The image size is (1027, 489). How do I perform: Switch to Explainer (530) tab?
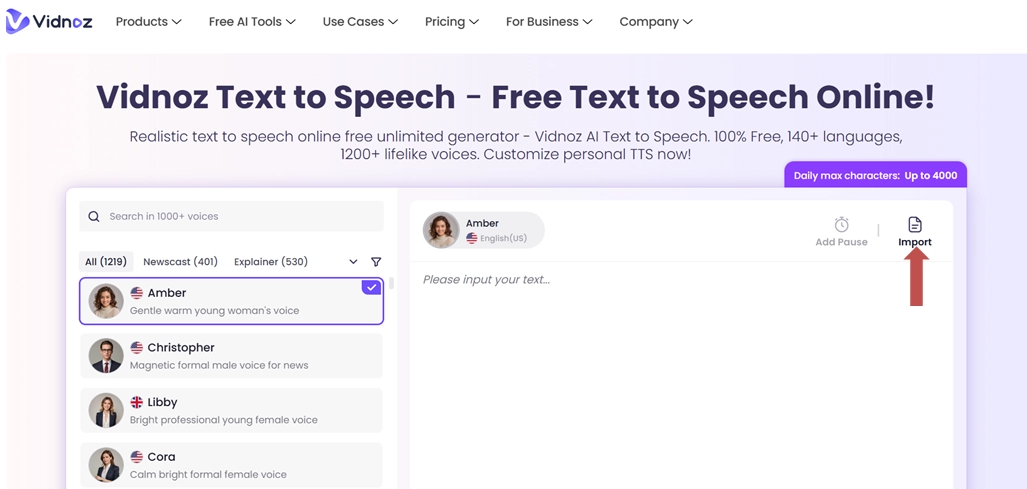click(271, 262)
